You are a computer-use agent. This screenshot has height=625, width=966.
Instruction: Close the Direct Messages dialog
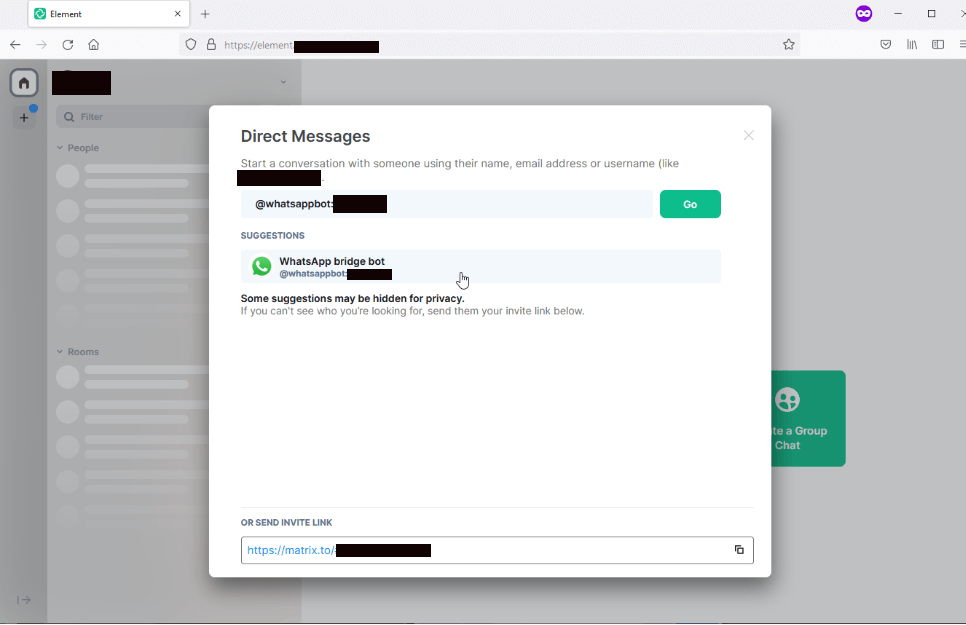point(749,135)
